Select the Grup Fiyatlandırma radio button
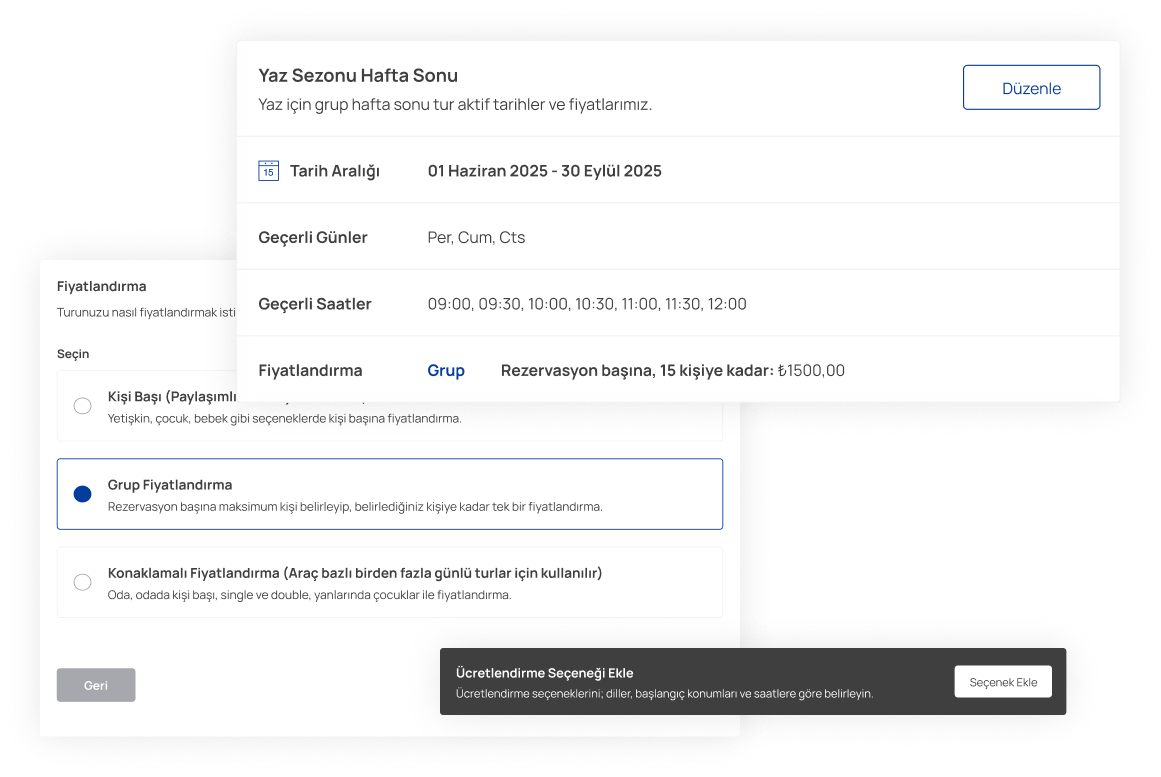The image size is (1161, 777). point(83,494)
